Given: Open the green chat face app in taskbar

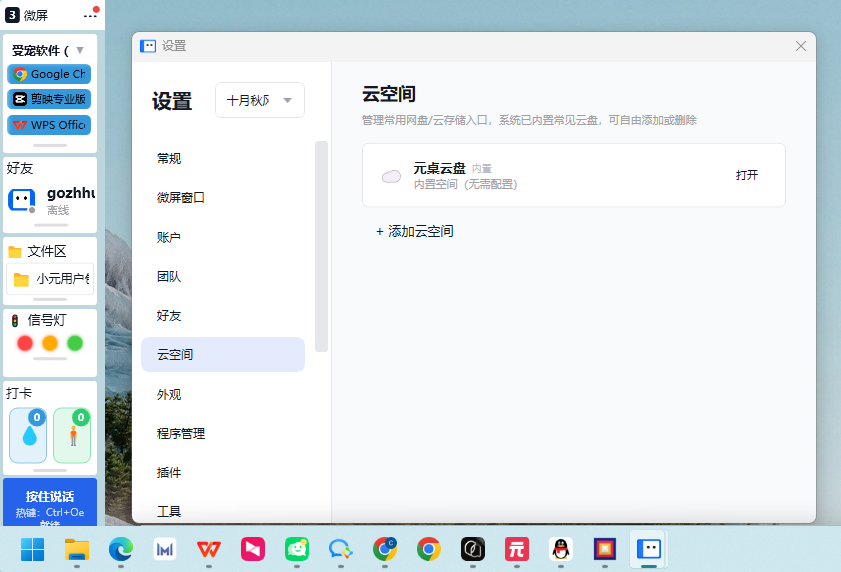Looking at the screenshot, I should [x=297, y=549].
